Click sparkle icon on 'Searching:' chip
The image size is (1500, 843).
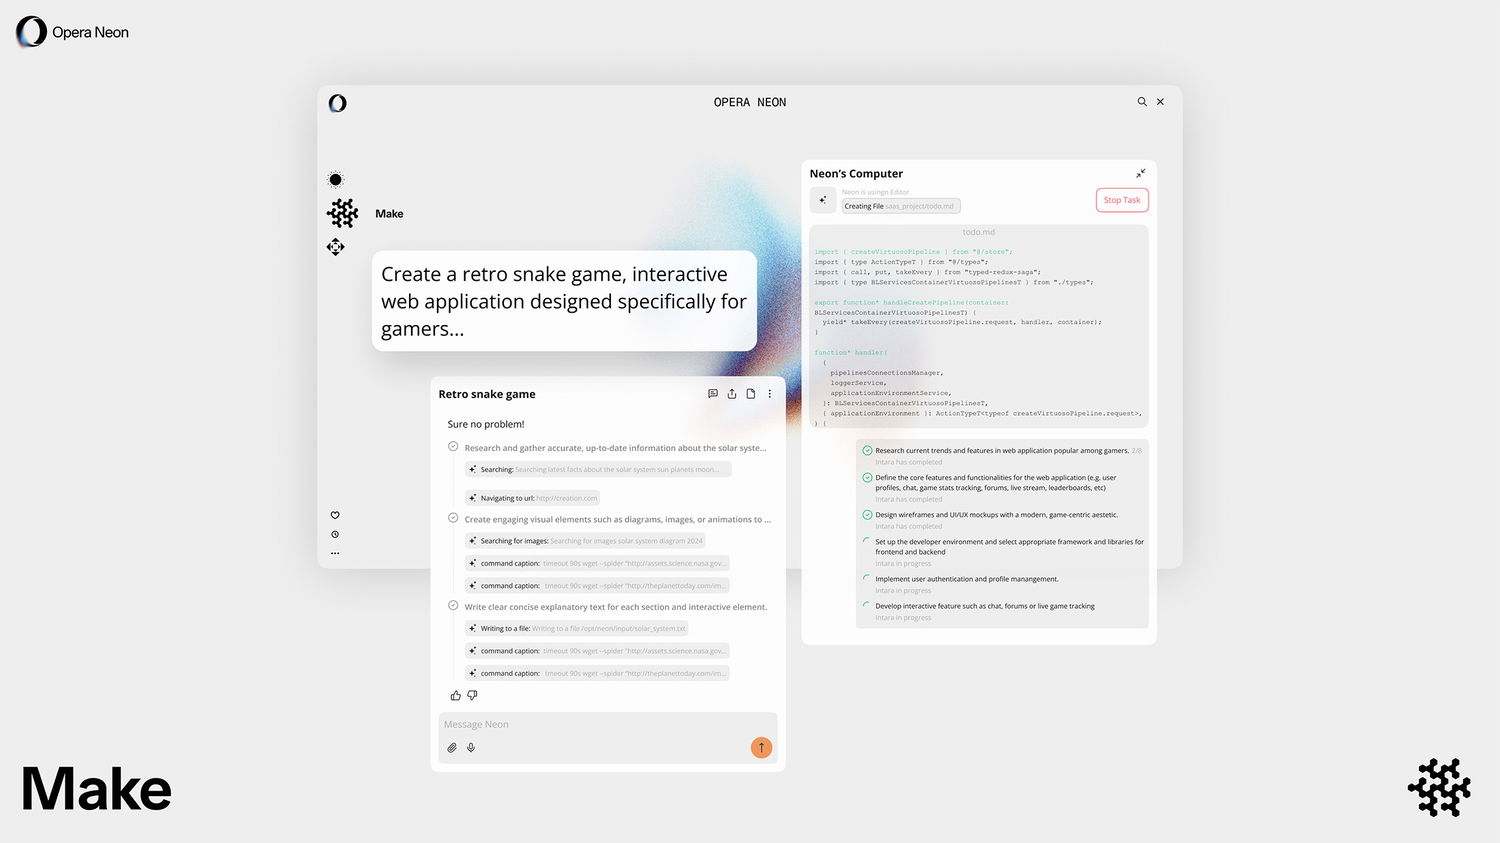coord(473,469)
